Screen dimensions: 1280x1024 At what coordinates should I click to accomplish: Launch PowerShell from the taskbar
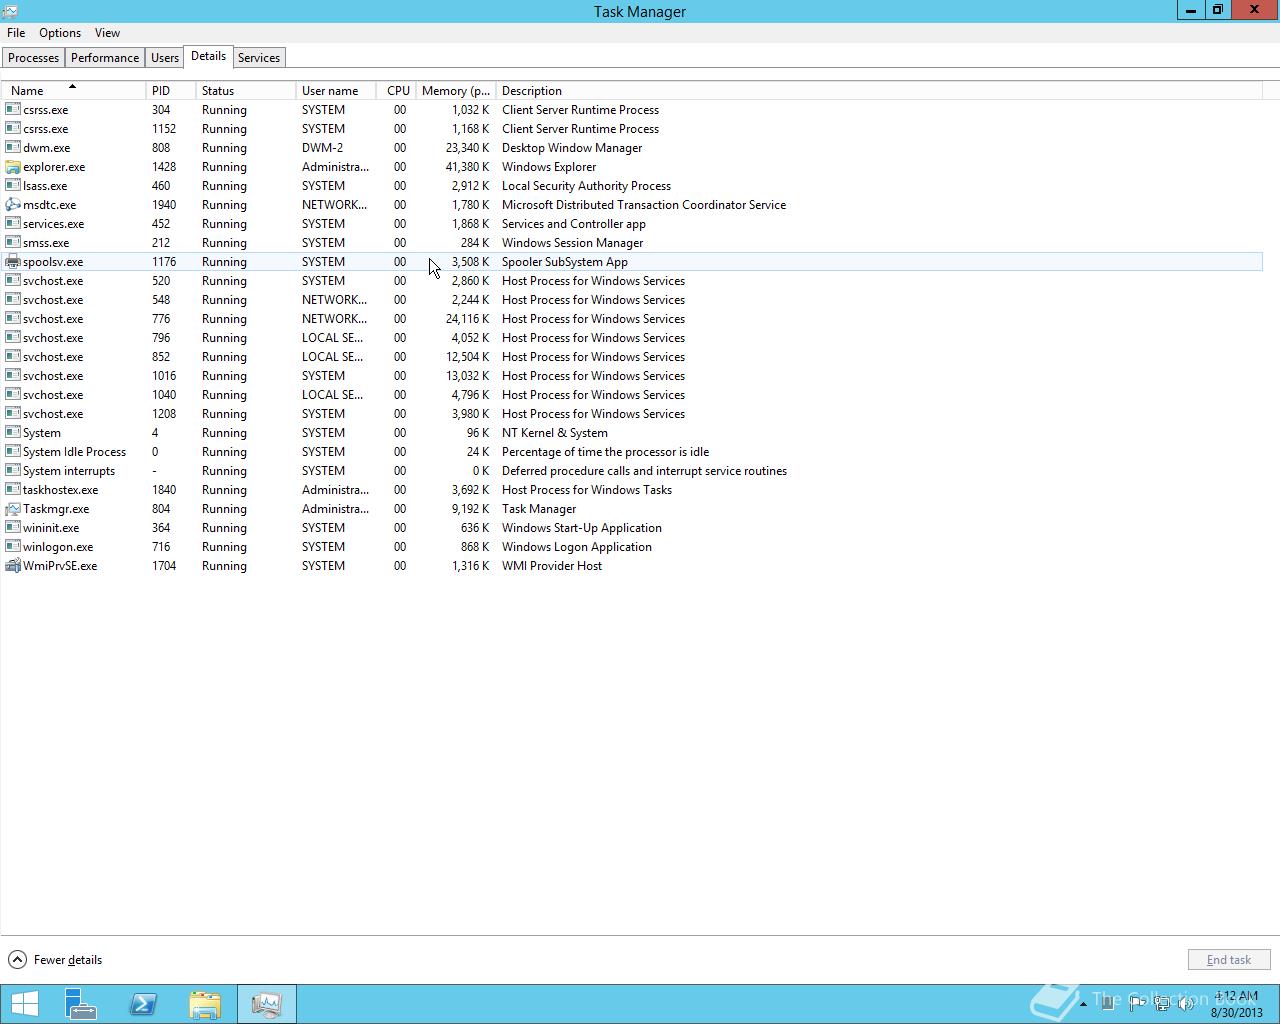click(143, 1004)
